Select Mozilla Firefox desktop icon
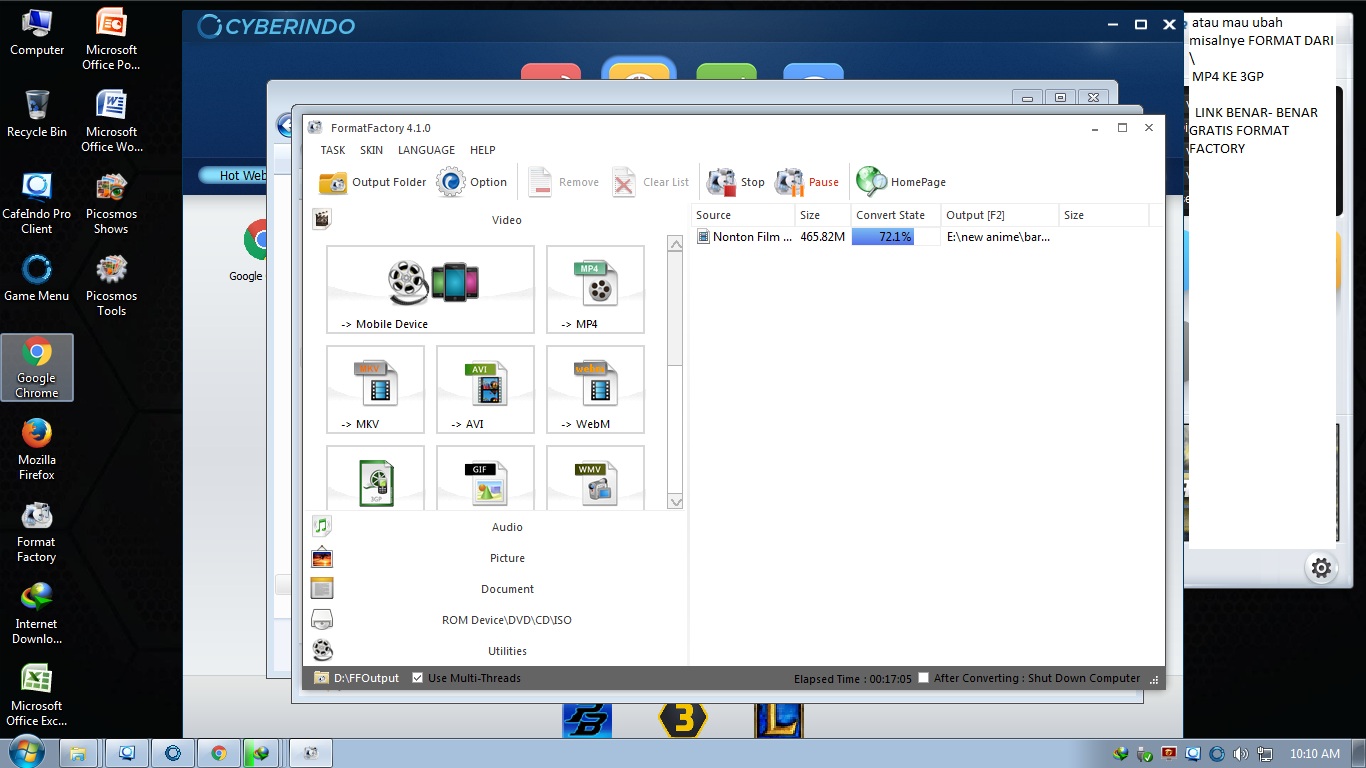Viewport: 1366px width, 768px height. tap(37, 449)
